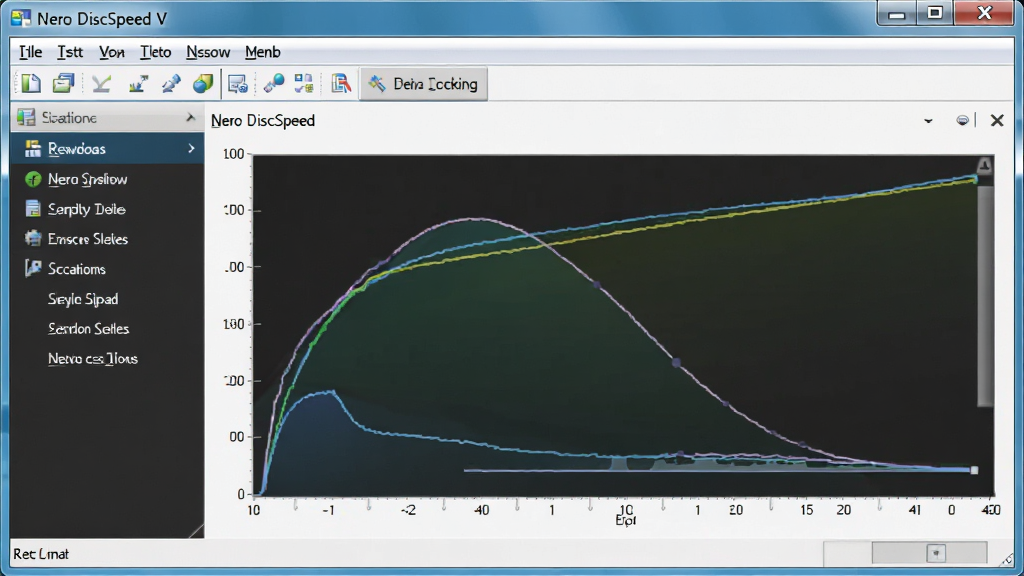Screen dimensions: 1024x576
Task: Open the Nero DiscSpeed panel dropdown arrow
Action: click(x=928, y=121)
